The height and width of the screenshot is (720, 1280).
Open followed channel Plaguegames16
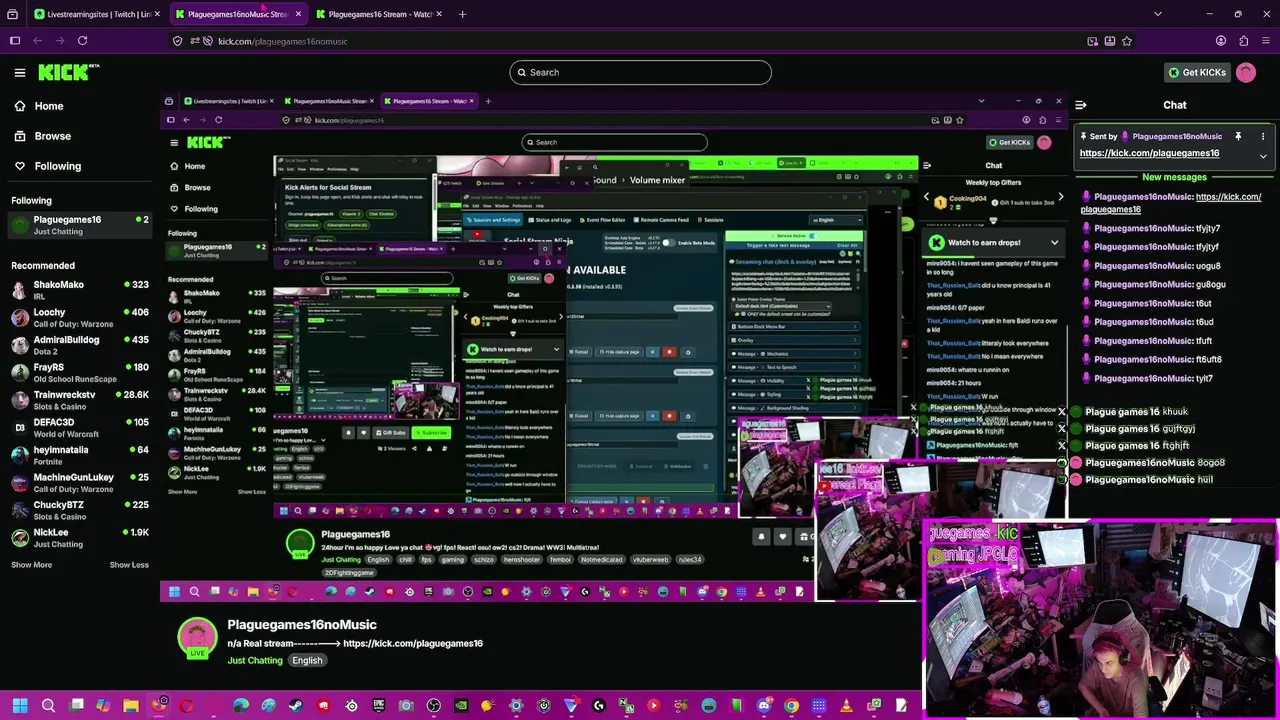point(80,225)
